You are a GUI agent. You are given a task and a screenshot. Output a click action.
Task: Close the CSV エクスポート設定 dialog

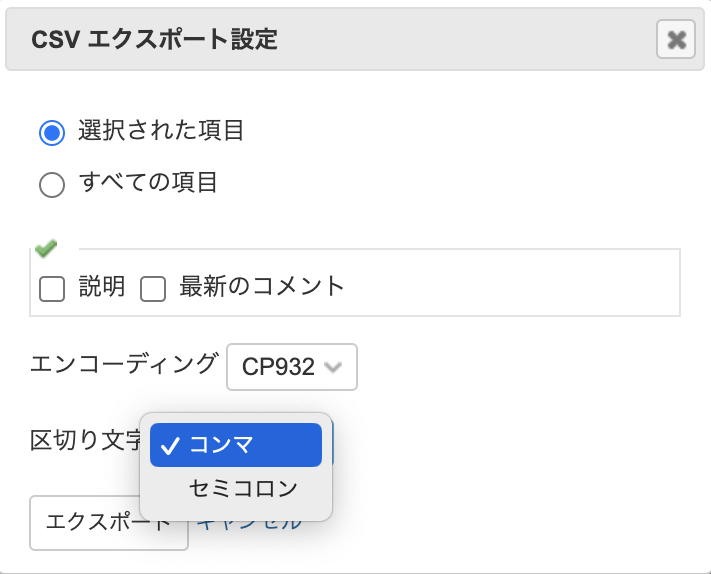[676, 40]
